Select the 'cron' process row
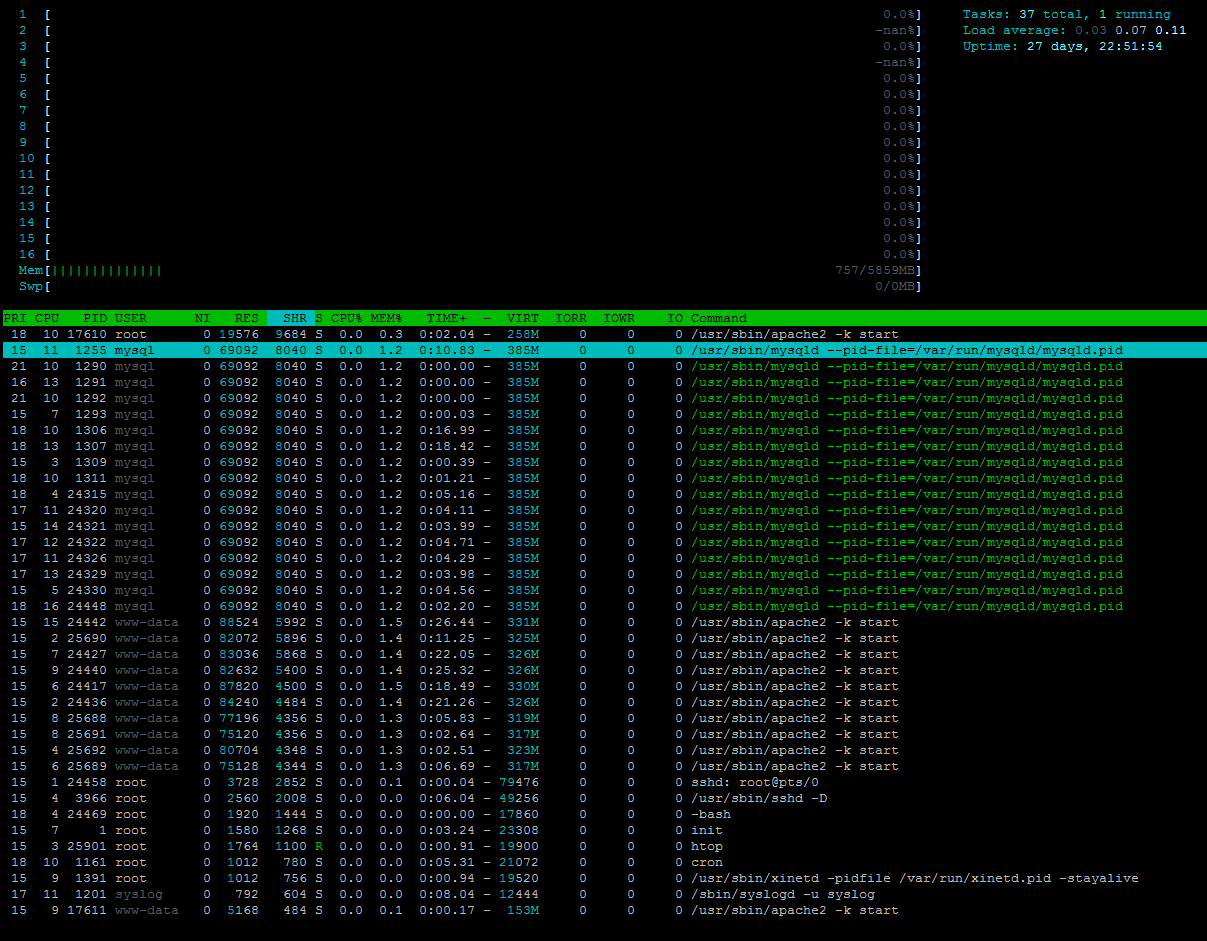1207x941 pixels. coord(603,862)
